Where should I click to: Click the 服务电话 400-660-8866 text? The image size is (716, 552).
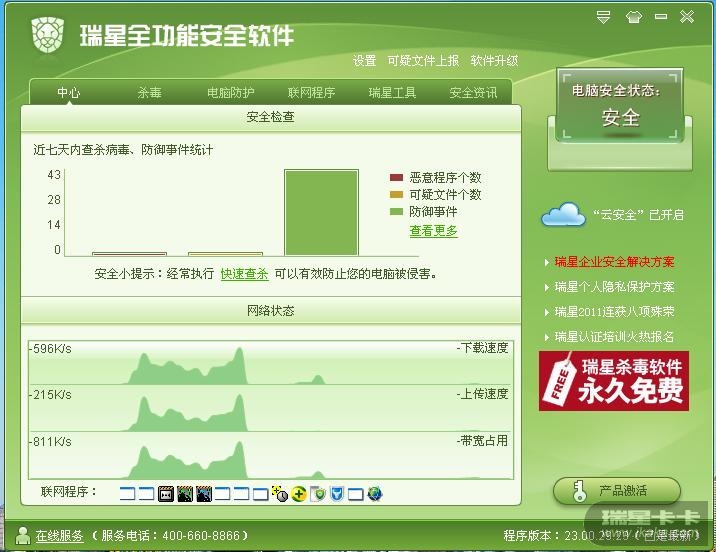click(170, 536)
